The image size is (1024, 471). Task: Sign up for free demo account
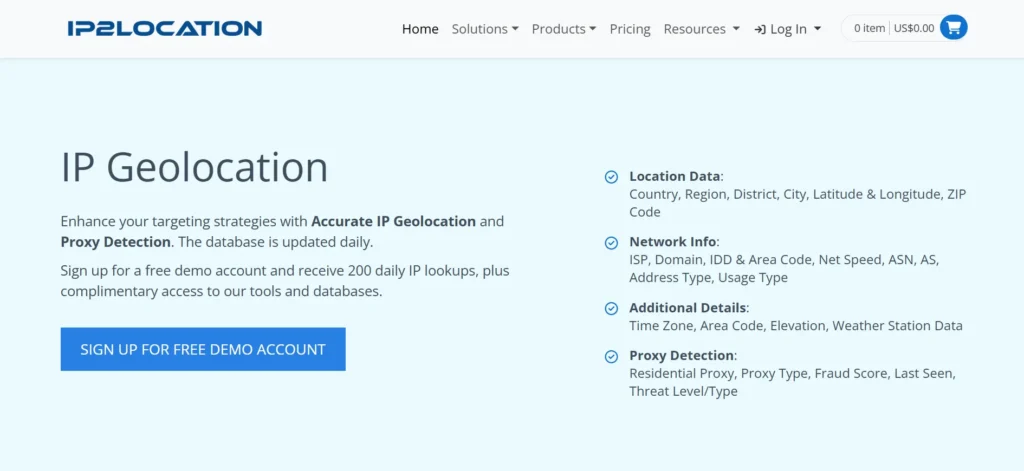[203, 349]
